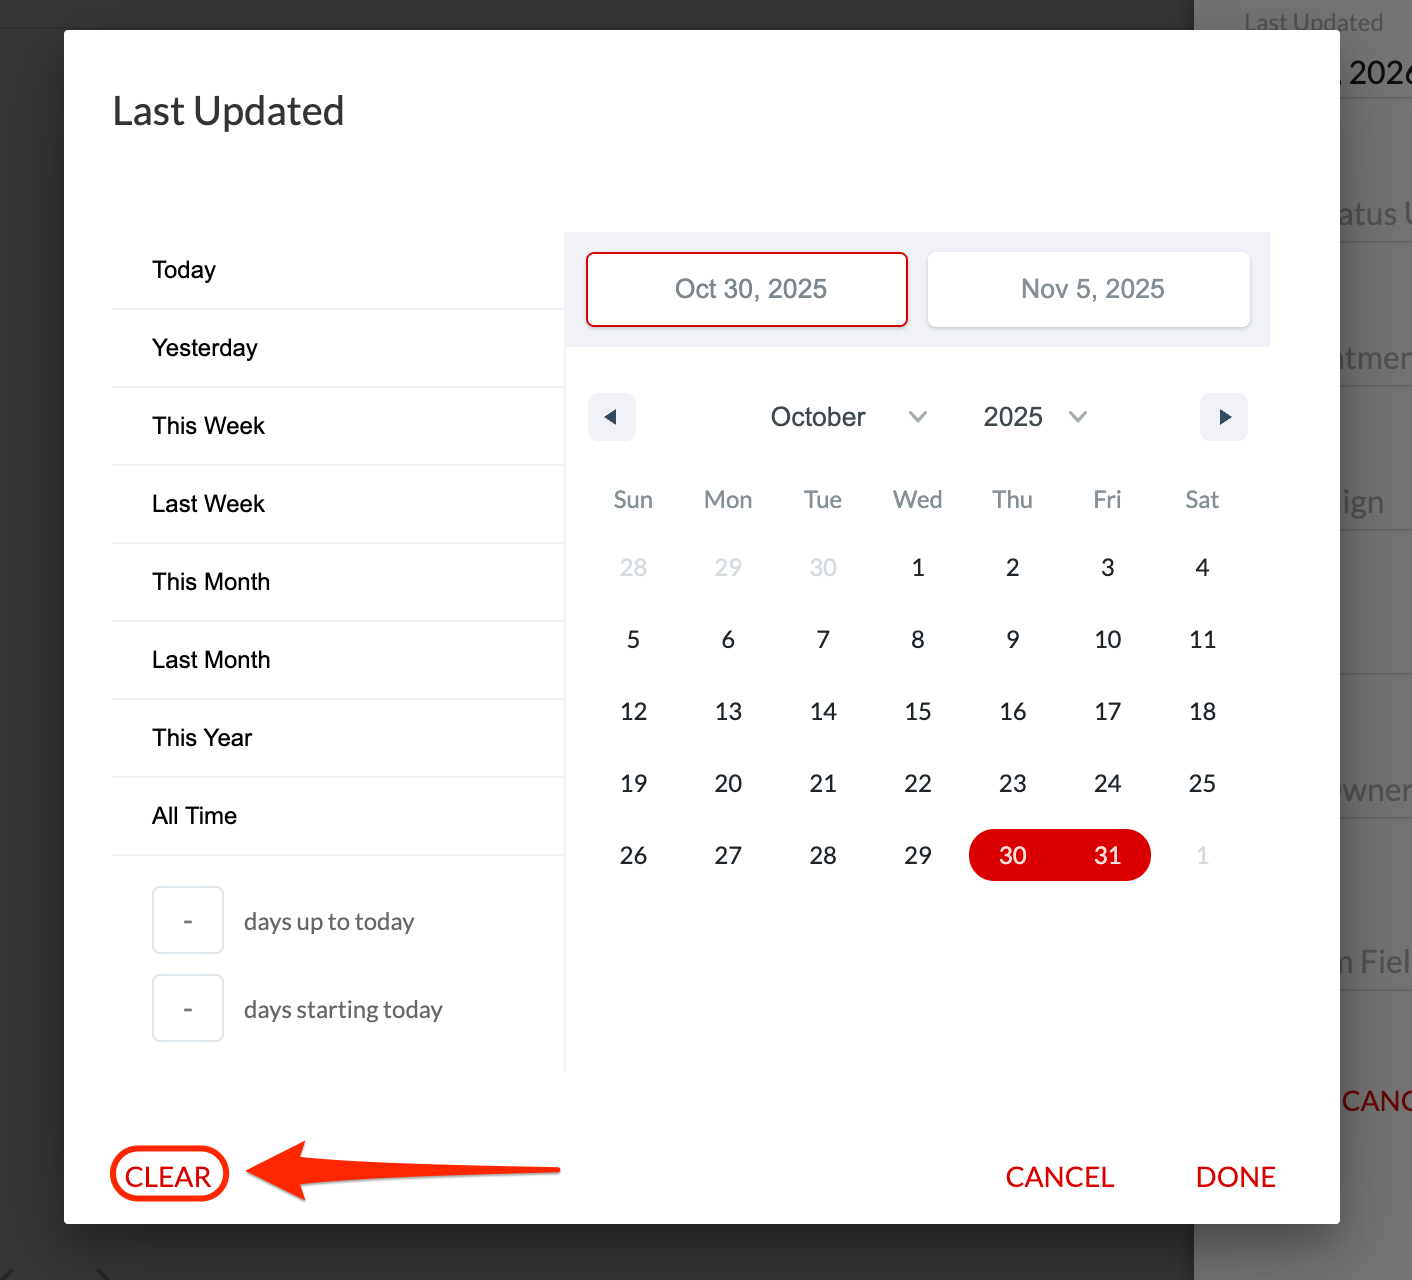Go to the previous month arrow
Screen dimensions: 1412x1280
click(611, 417)
